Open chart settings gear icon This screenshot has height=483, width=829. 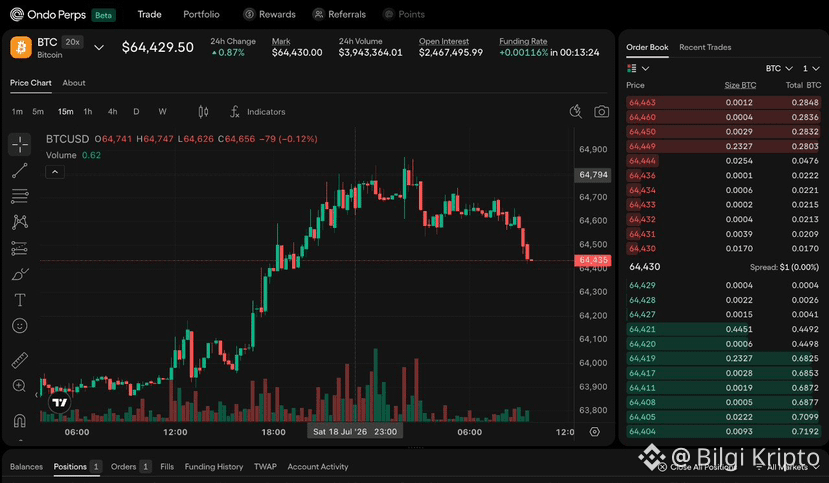pos(595,432)
